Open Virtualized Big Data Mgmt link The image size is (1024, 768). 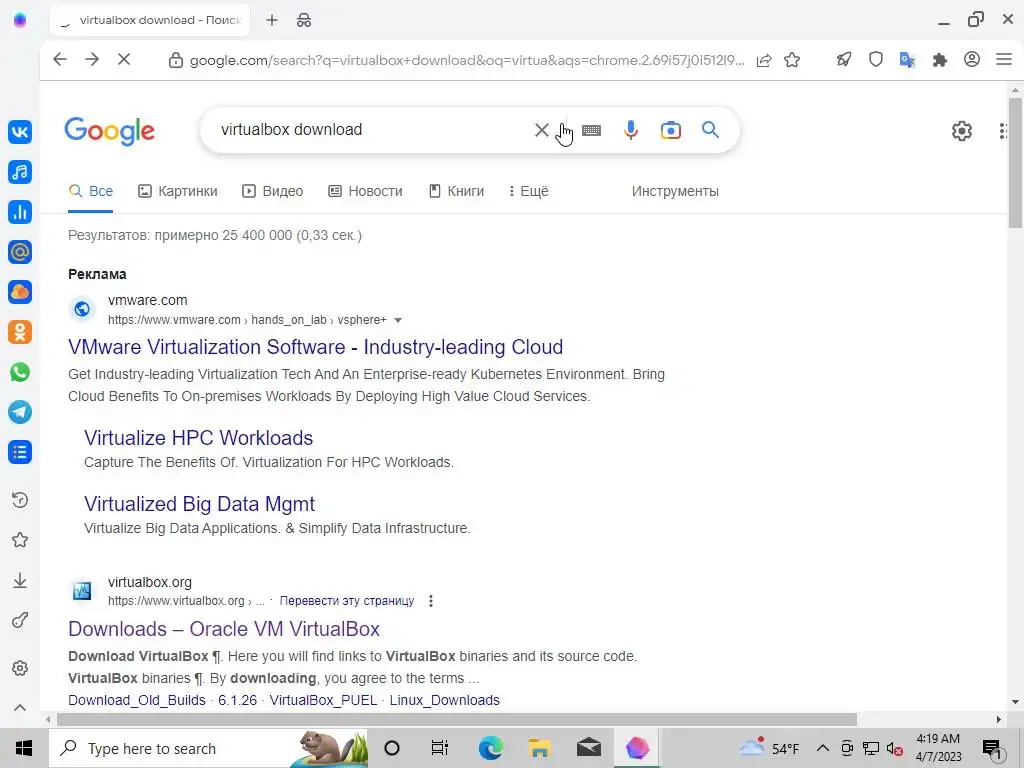pos(199,504)
